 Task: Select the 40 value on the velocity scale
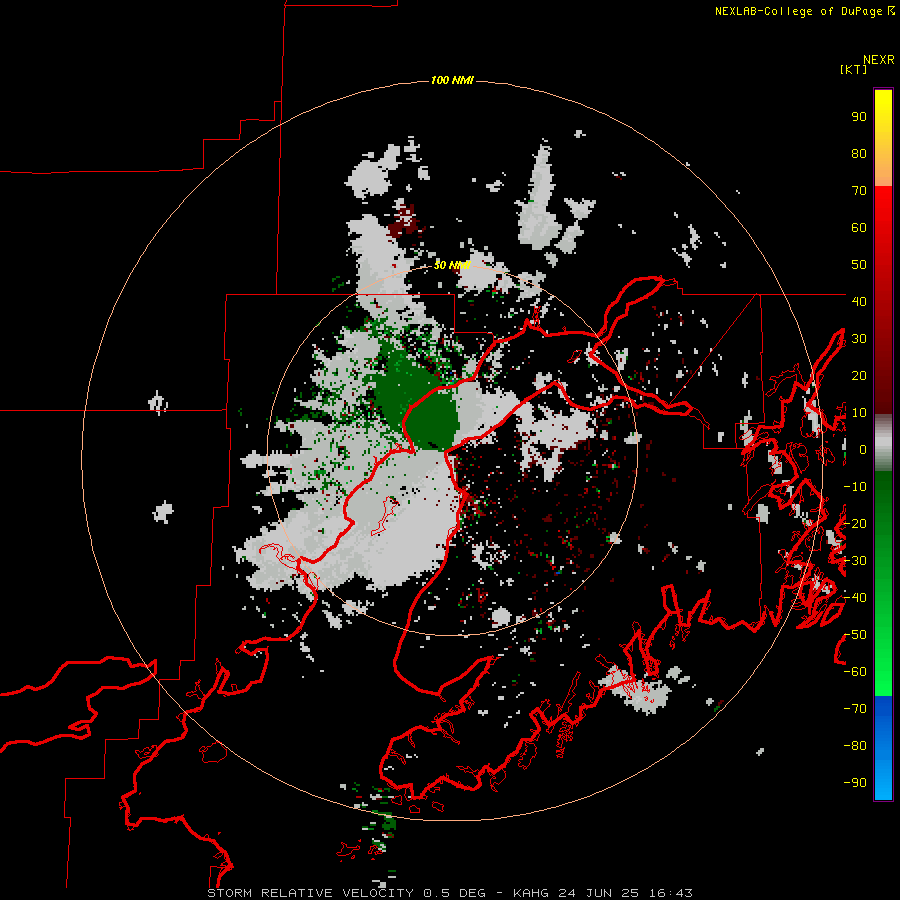tap(859, 301)
